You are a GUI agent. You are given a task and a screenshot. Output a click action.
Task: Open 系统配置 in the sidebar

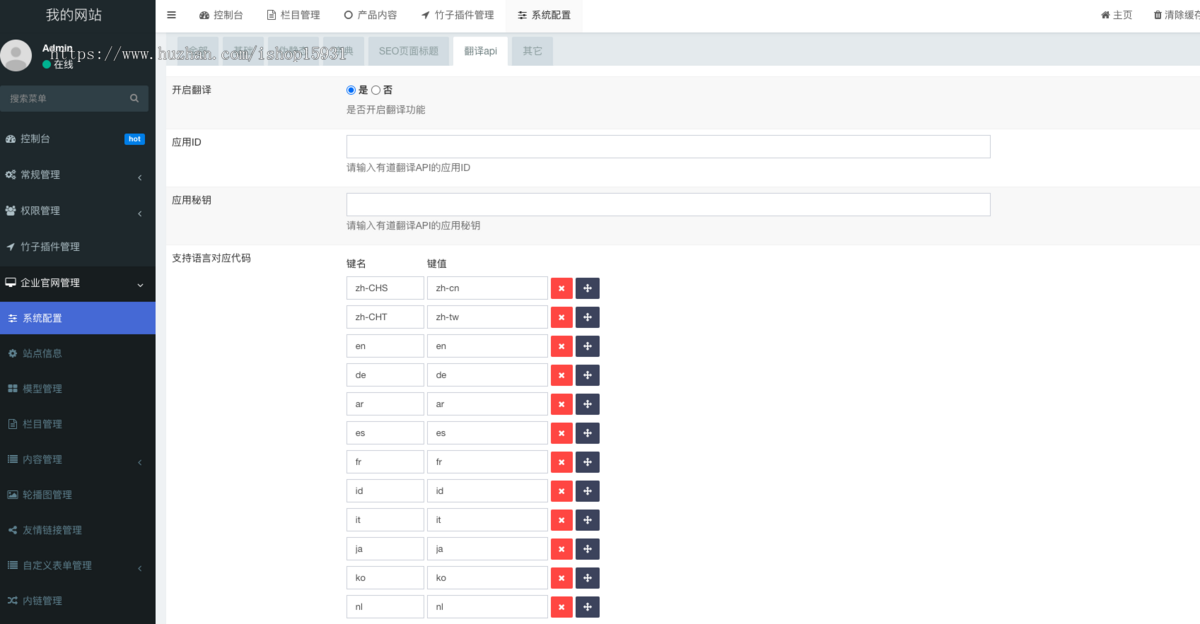(x=77, y=318)
